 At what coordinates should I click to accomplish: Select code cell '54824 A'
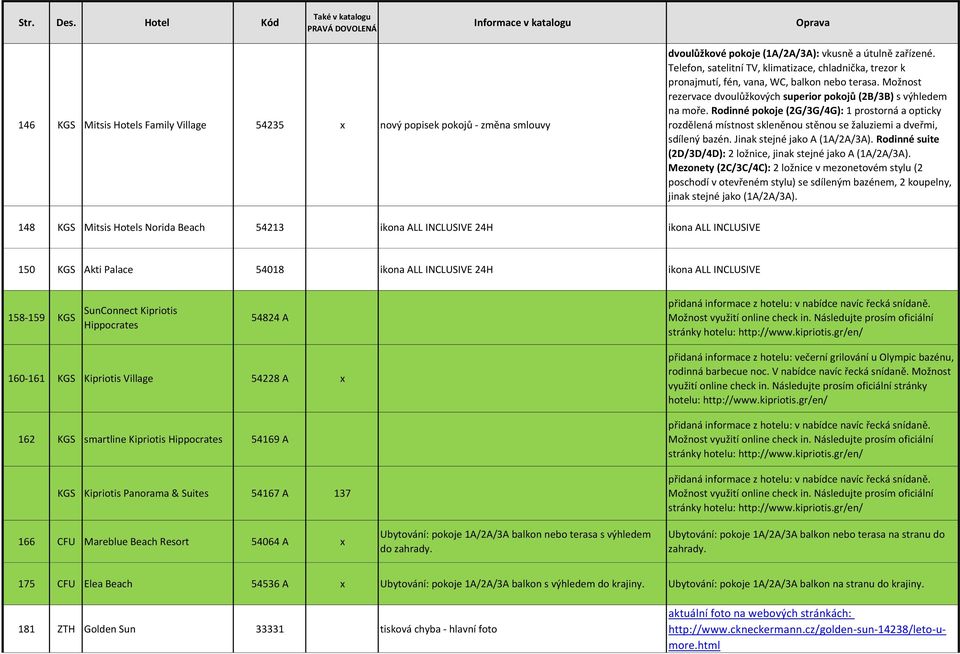pos(269,317)
